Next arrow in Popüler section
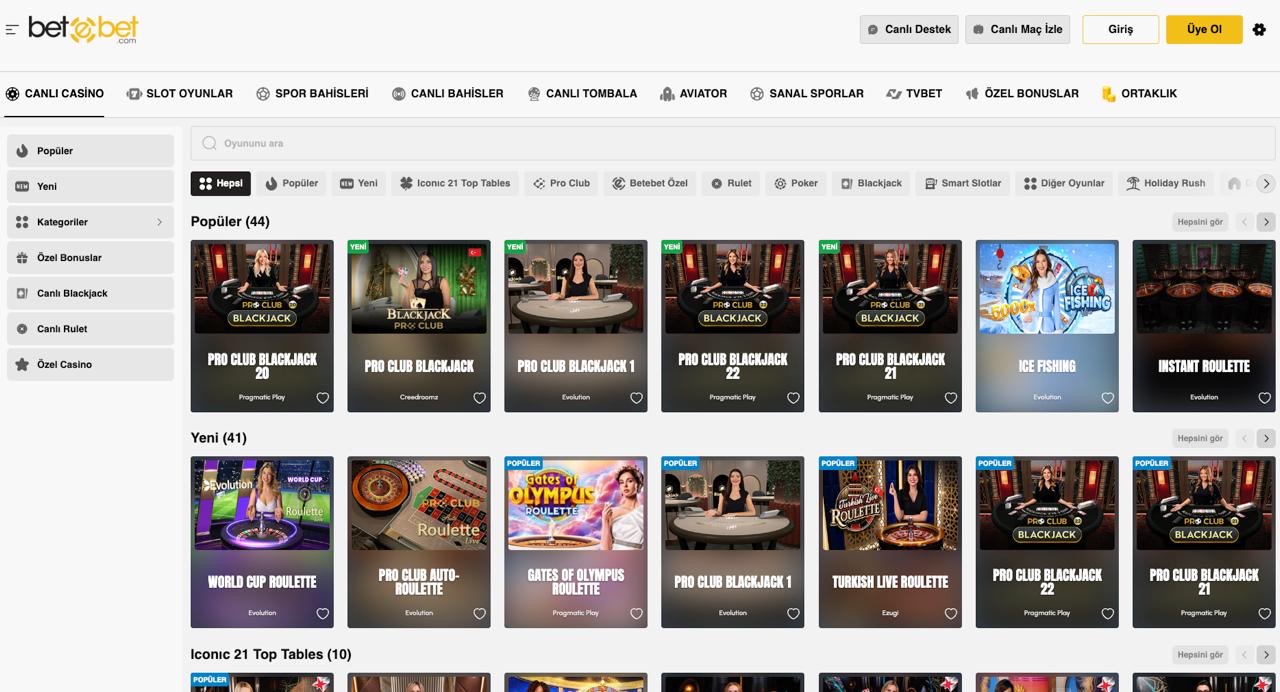Viewport: 1280px width, 692px height. point(1266,222)
